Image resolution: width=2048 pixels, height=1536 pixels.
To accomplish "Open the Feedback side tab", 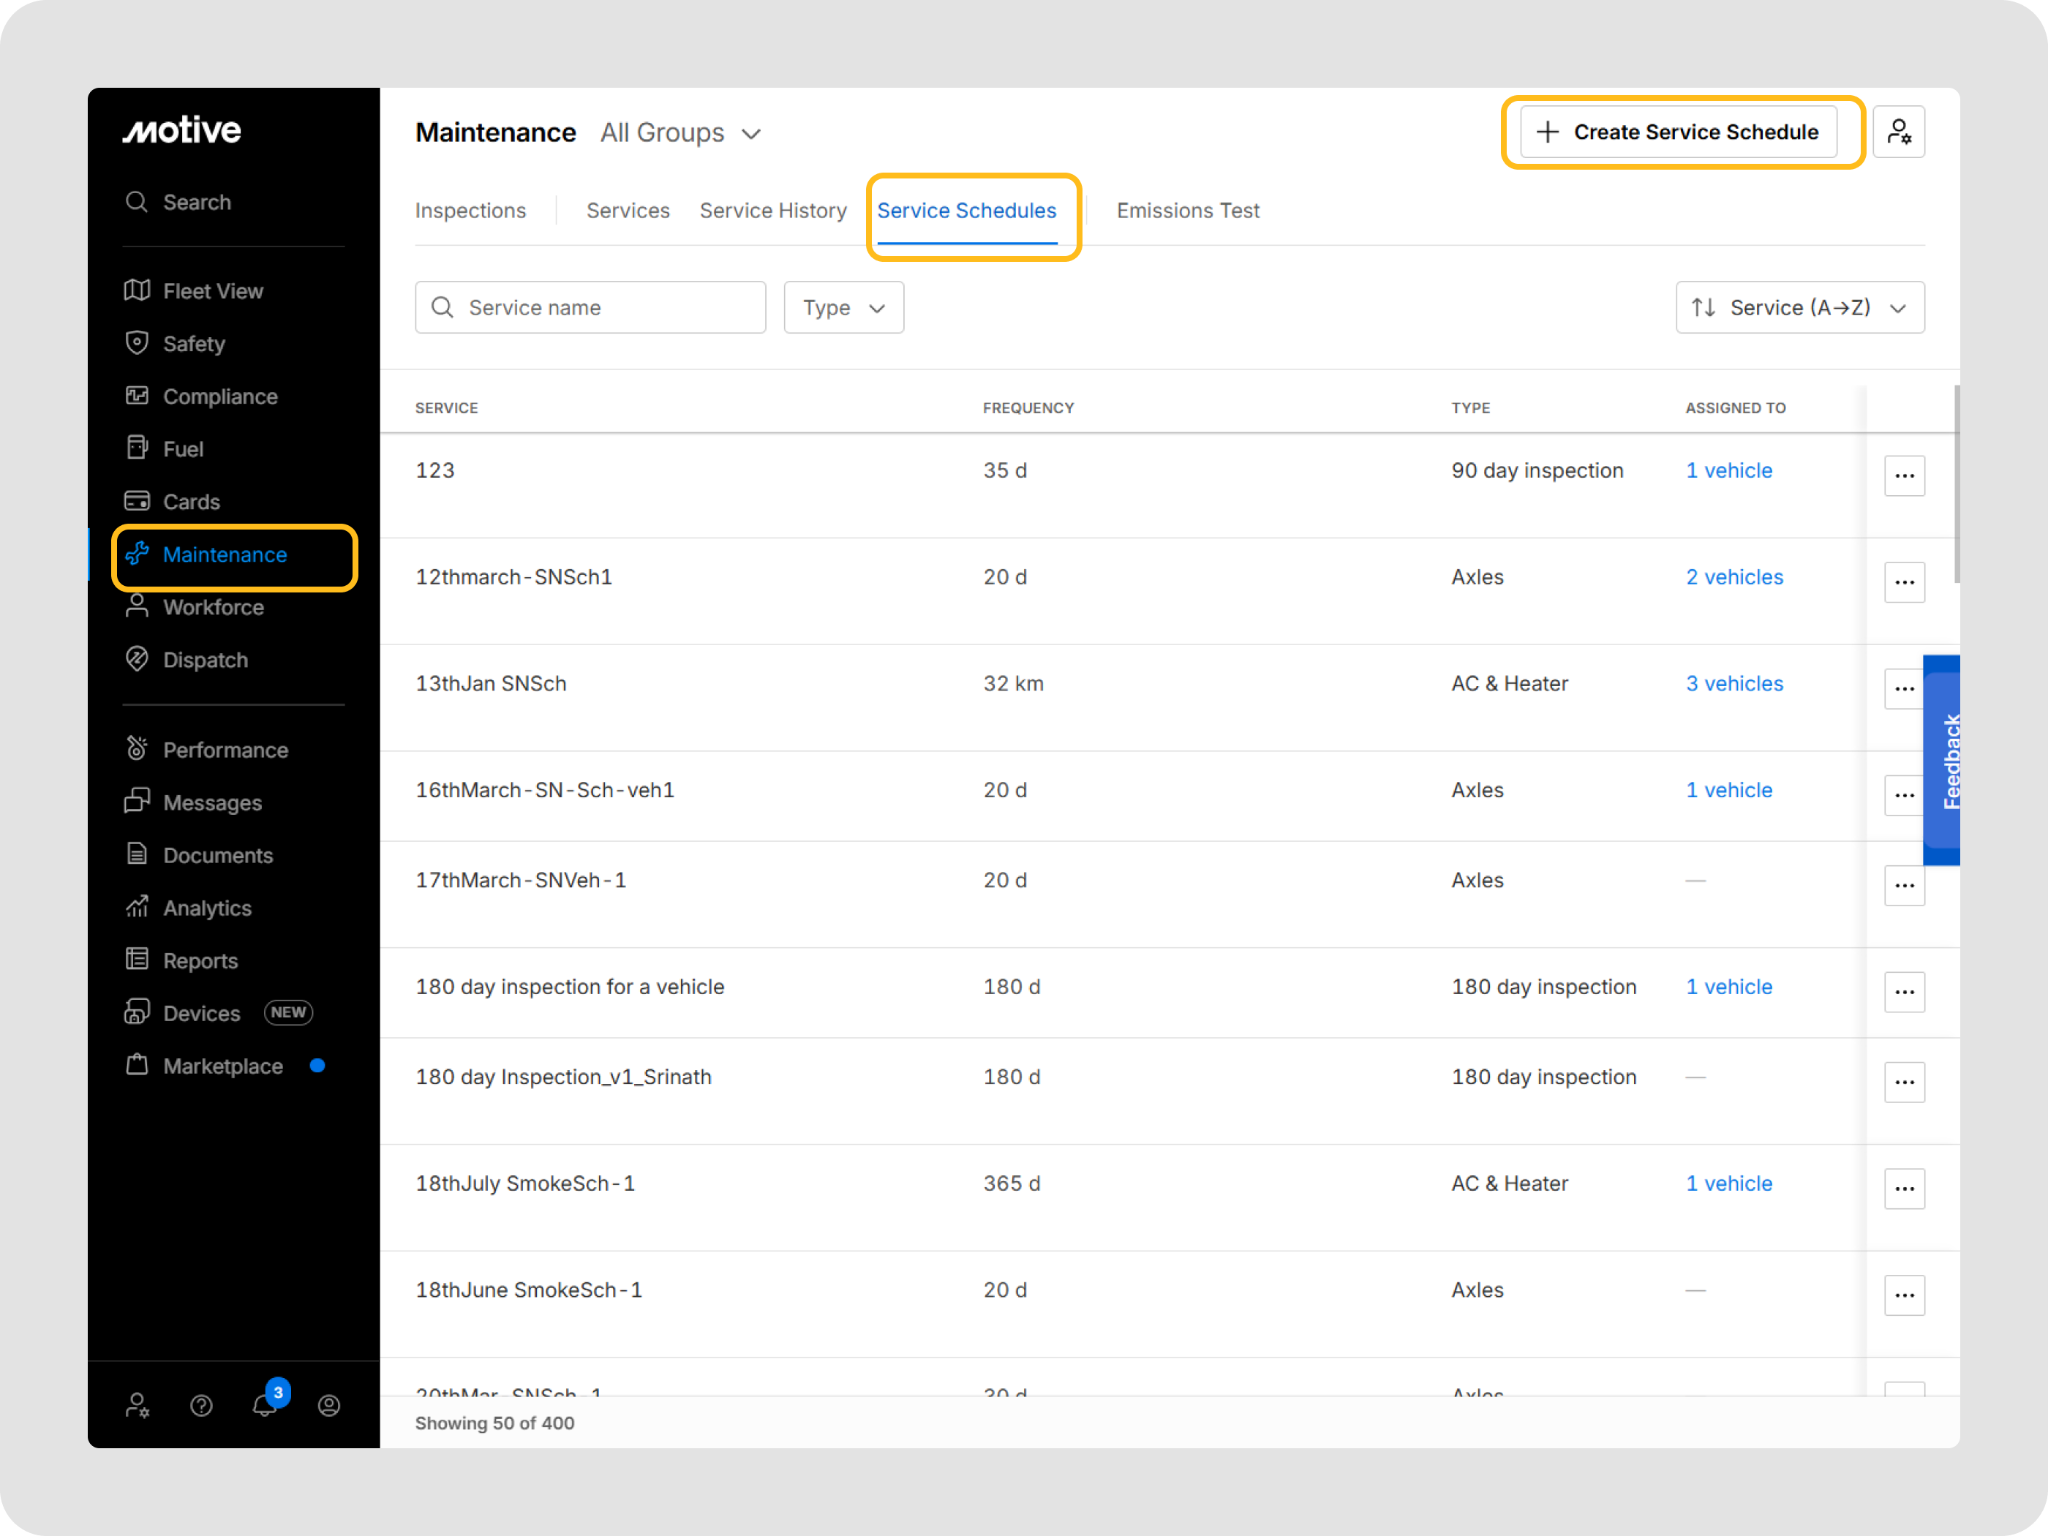I will 1944,760.
